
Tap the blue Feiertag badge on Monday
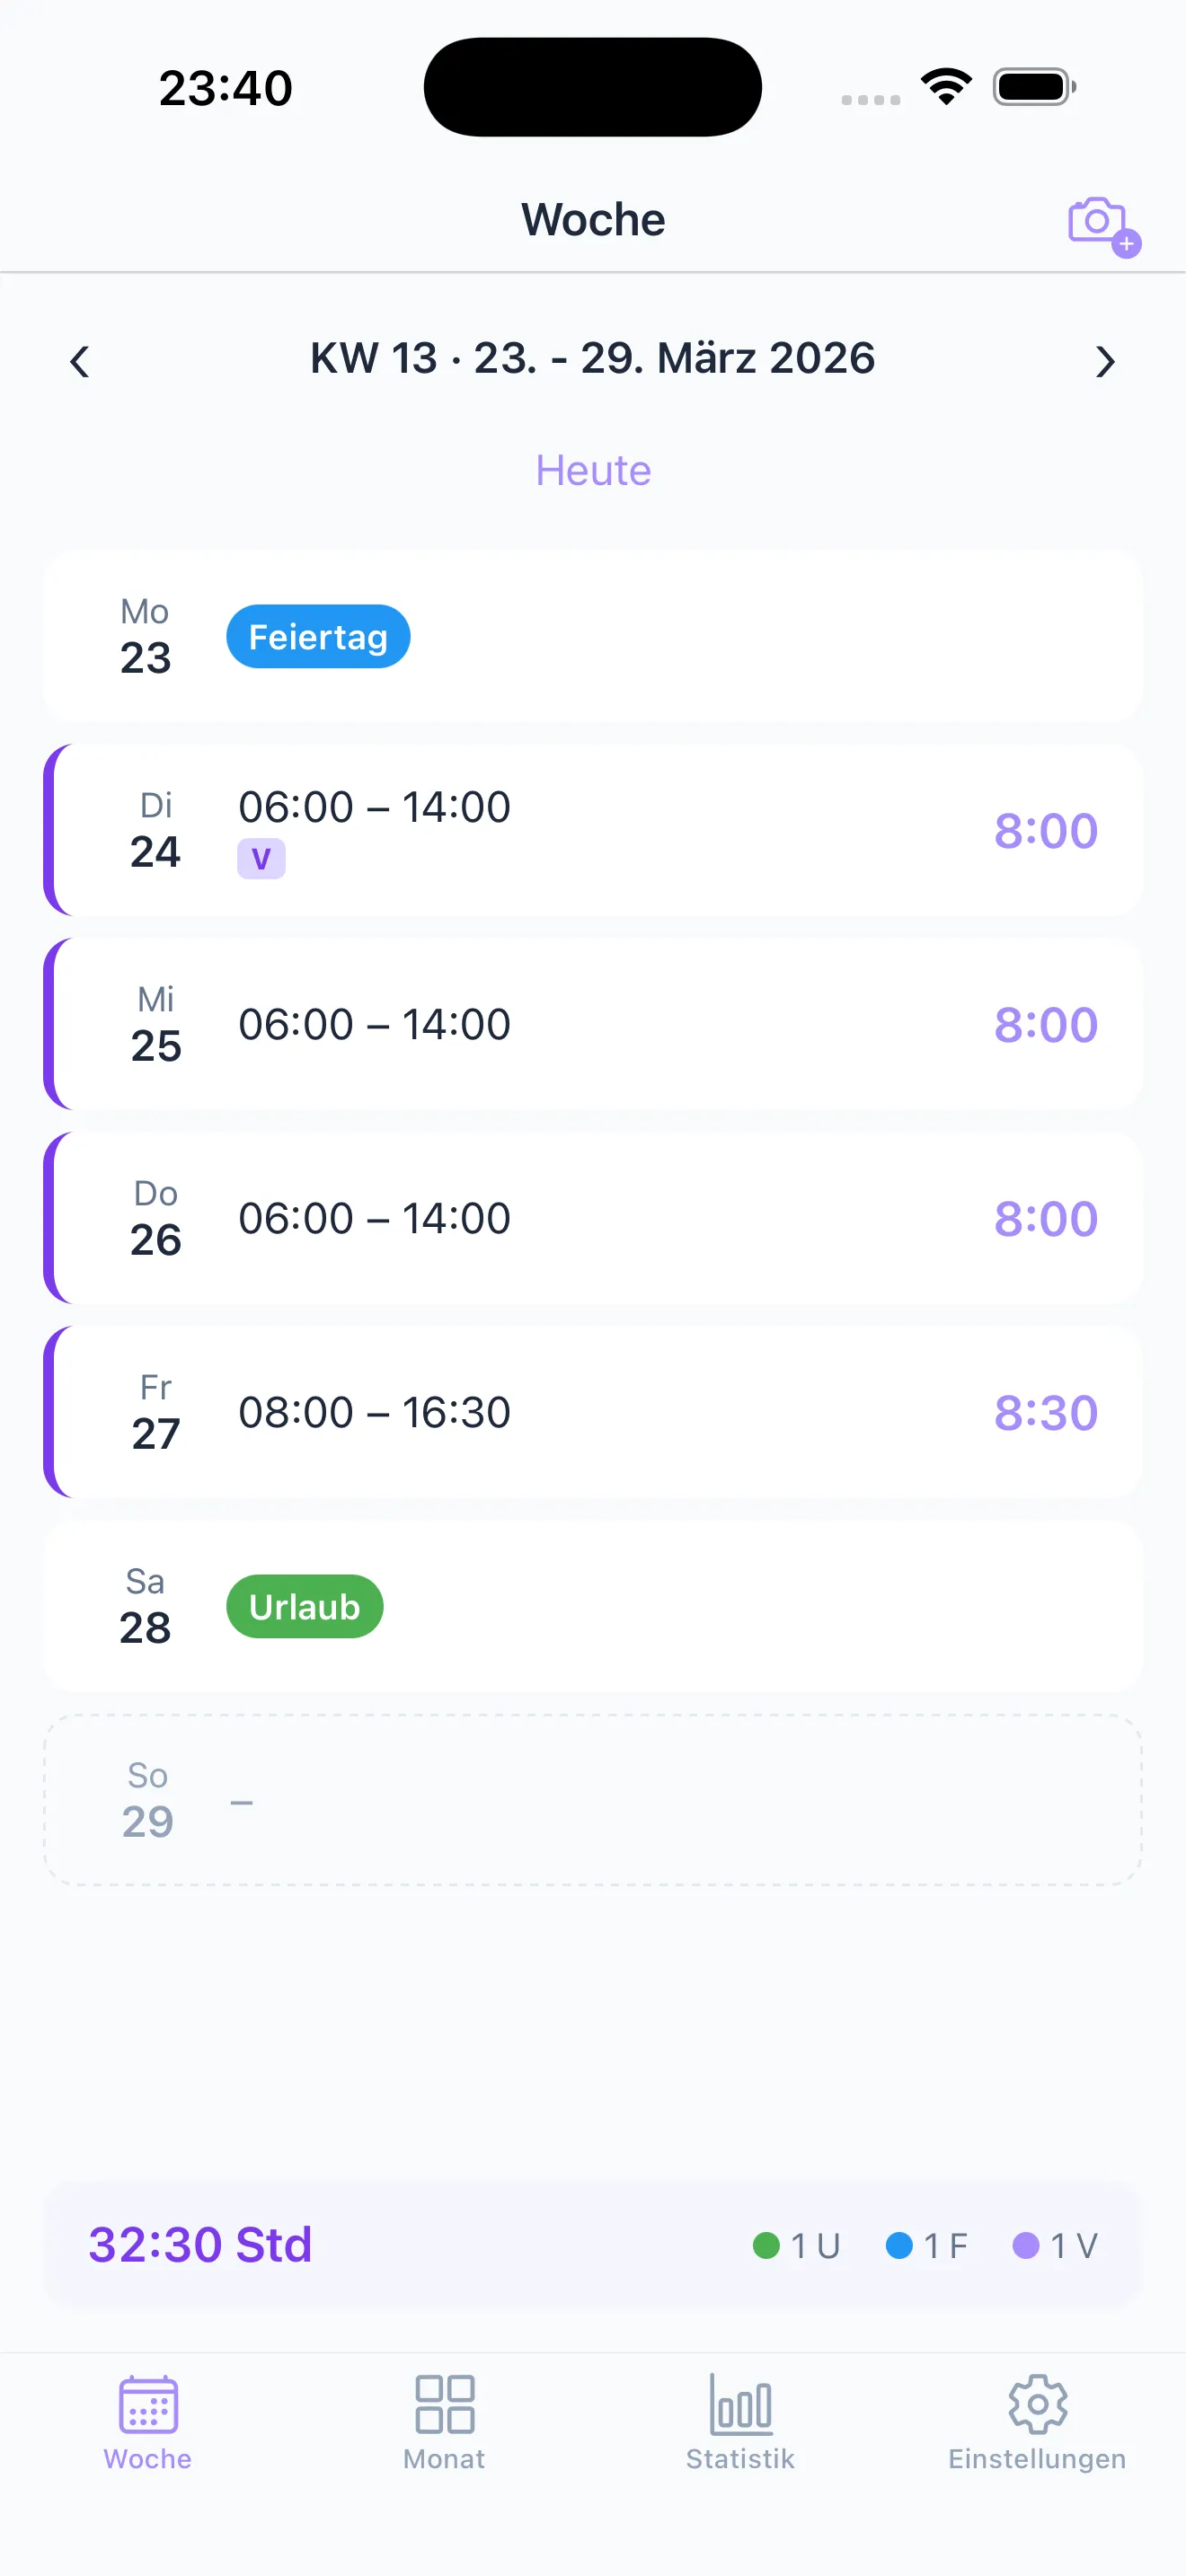[318, 637]
